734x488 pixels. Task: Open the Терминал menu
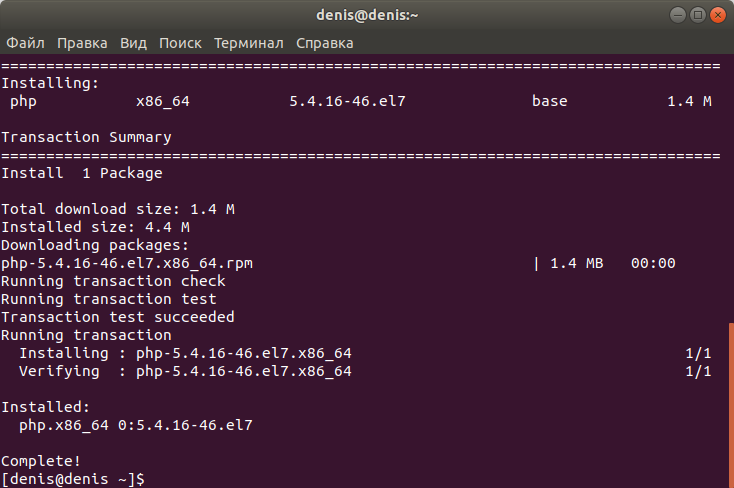(248, 43)
